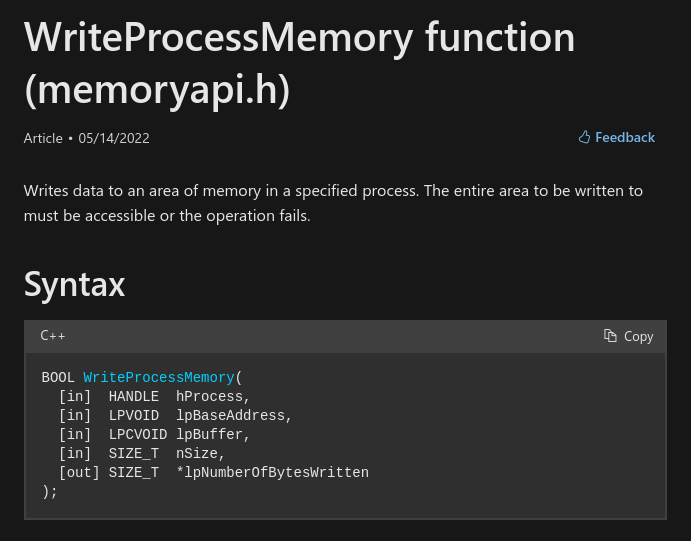The height and width of the screenshot is (541, 691).
Task: Click the hProcess parameter in code
Action: click(212, 397)
